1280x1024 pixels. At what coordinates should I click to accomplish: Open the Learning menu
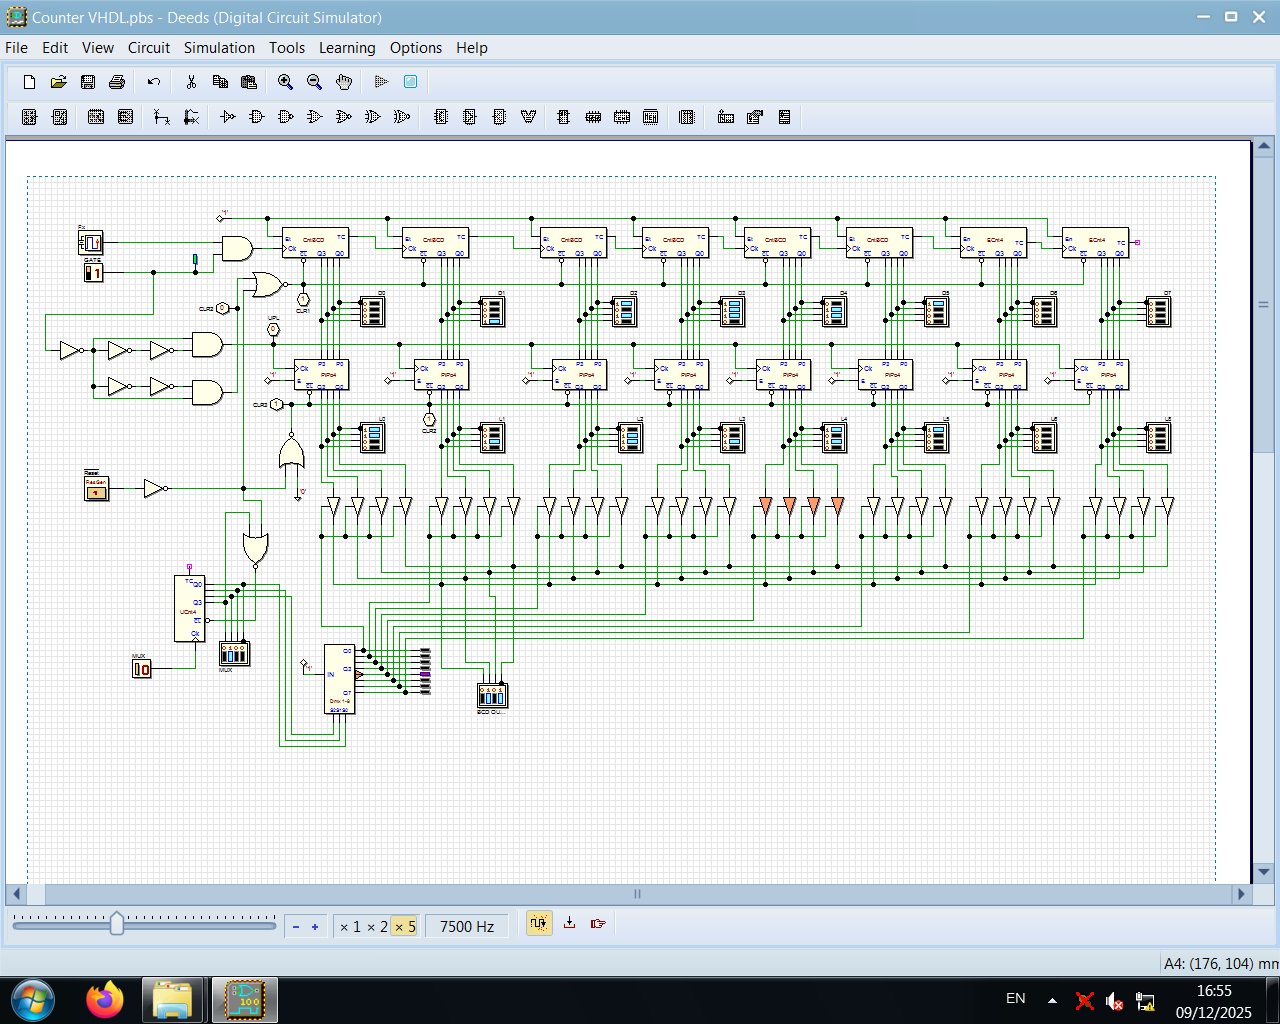(347, 47)
